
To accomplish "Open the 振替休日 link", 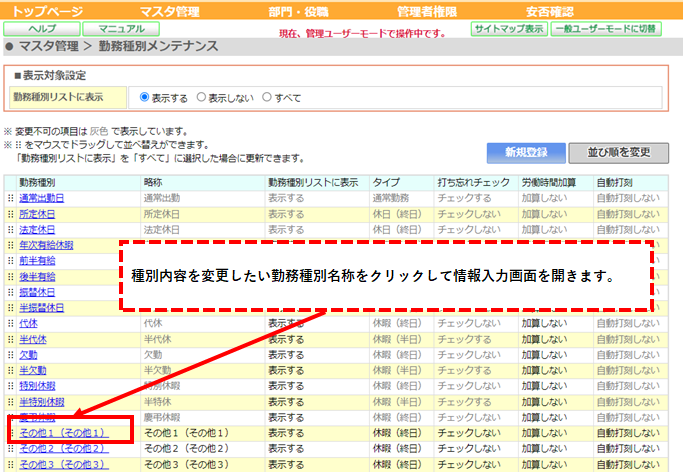I will point(37,292).
